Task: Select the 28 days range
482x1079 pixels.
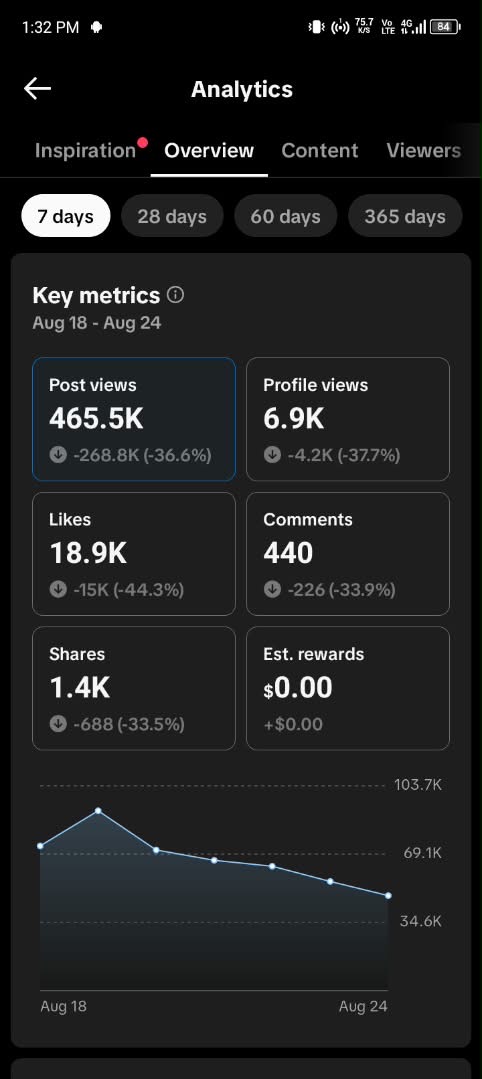Action: 172,216
